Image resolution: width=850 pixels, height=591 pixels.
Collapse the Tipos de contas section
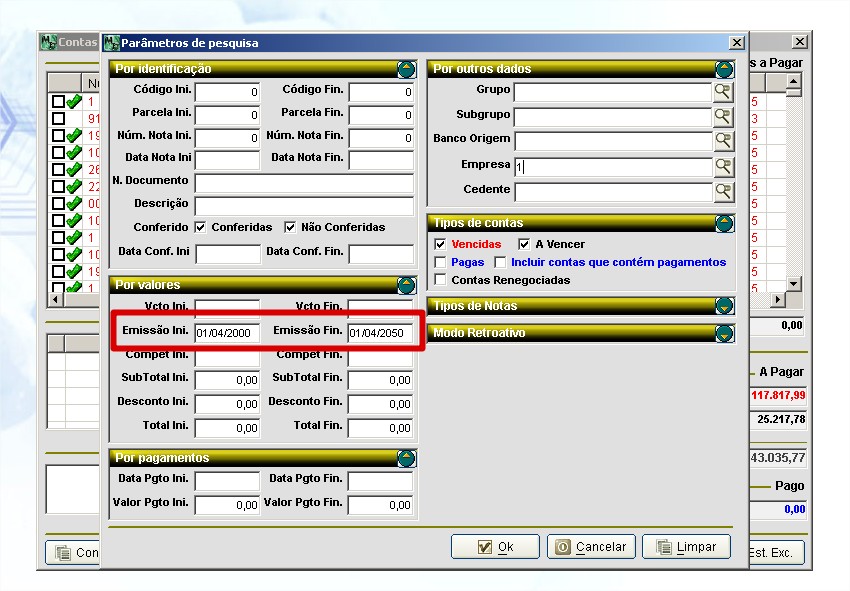pyautogui.click(x=725, y=223)
